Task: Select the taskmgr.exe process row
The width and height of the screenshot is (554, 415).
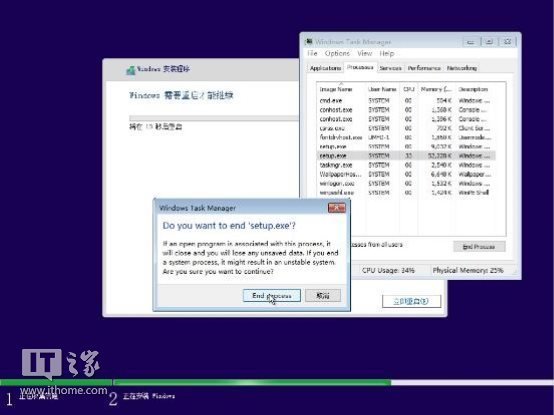Action: point(406,165)
